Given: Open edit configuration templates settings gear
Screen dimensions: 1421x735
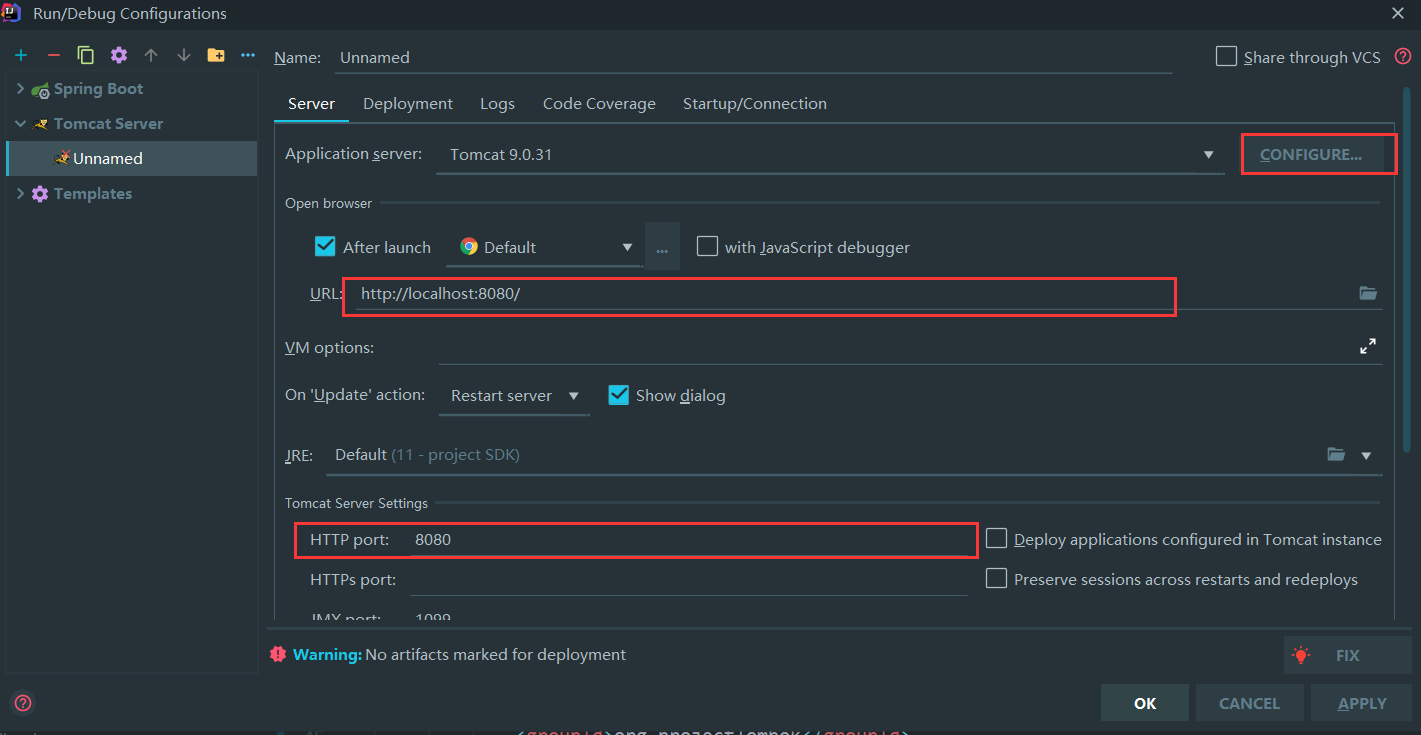Looking at the screenshot, I should coord(117,55).
